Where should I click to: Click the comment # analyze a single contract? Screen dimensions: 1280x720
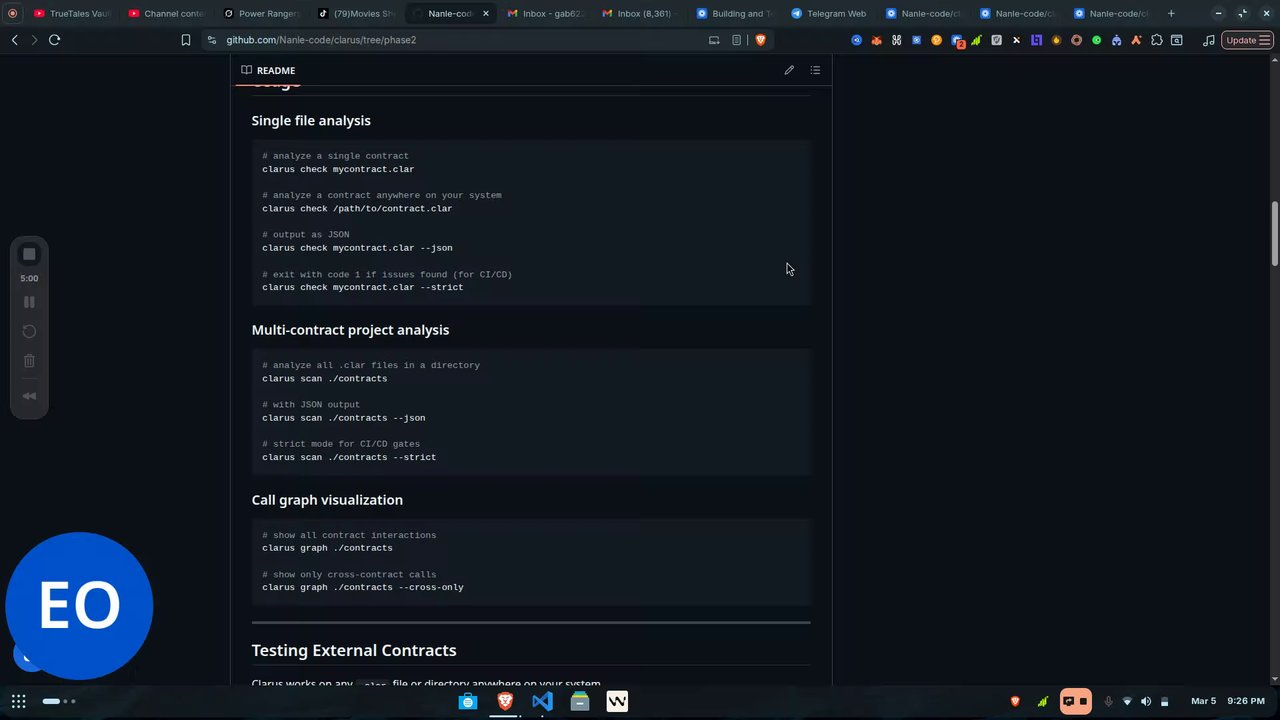[x=335, y=156]
